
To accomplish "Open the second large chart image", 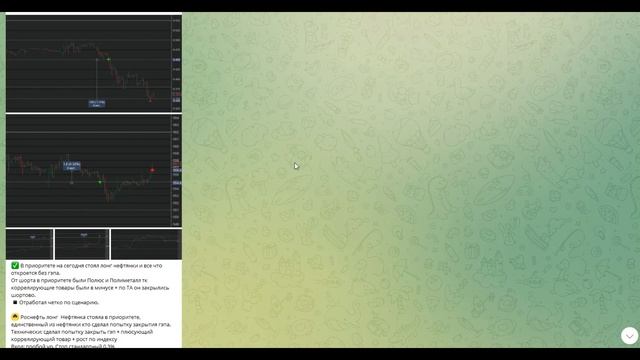I will [94, 171].
